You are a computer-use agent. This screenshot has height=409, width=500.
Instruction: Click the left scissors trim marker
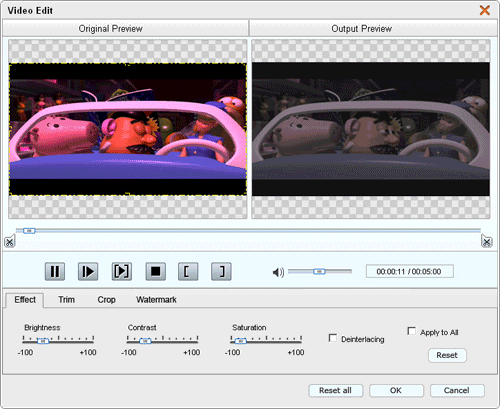point(10,241)
